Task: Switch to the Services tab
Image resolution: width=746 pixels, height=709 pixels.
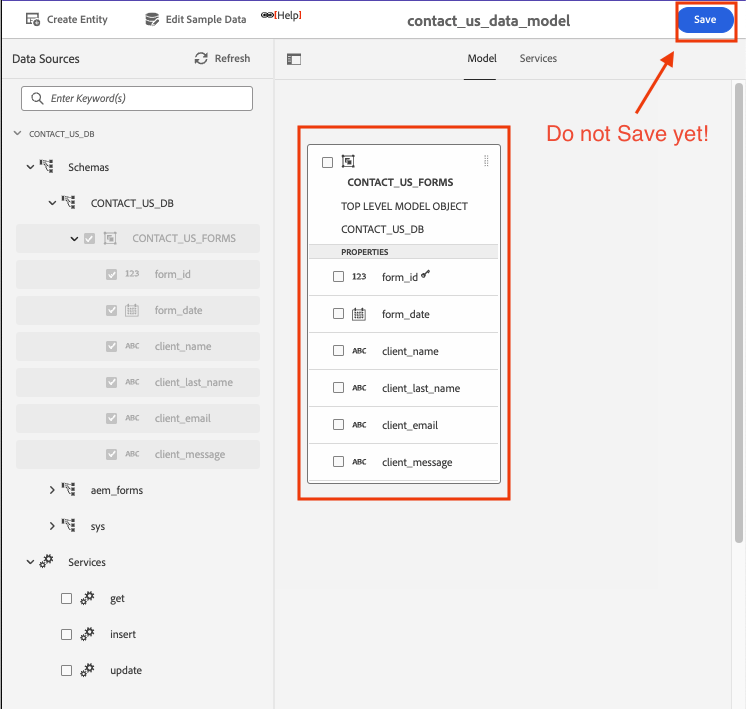Action: coord(538,59)
